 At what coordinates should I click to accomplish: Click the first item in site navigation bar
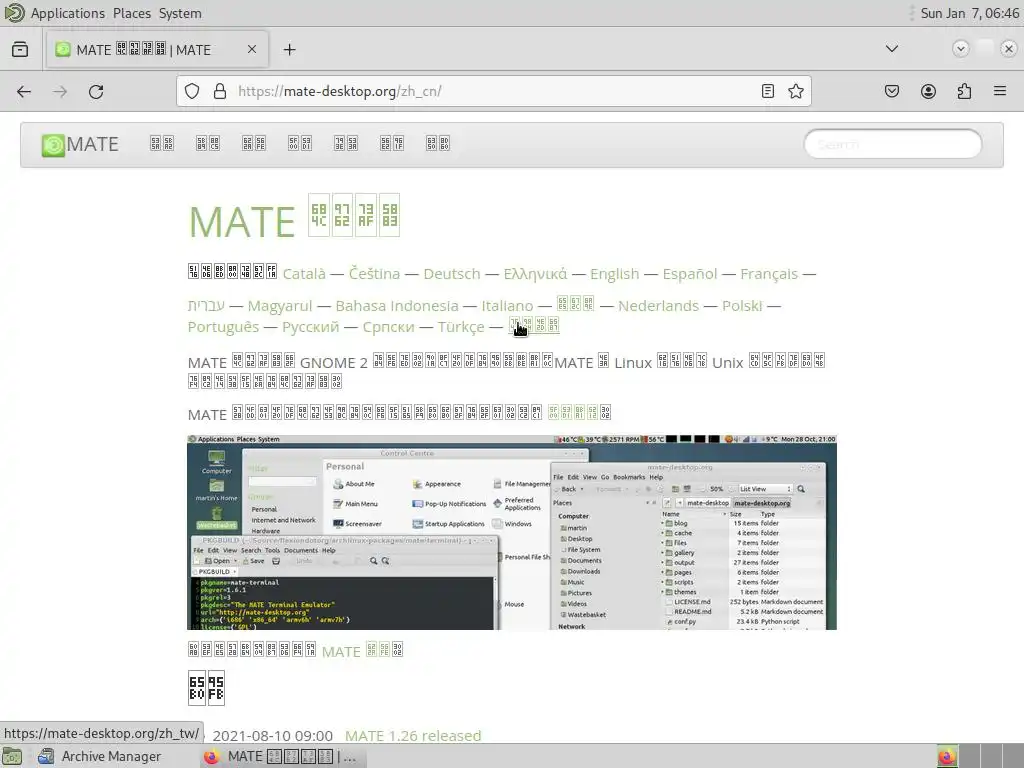point(162,143)
